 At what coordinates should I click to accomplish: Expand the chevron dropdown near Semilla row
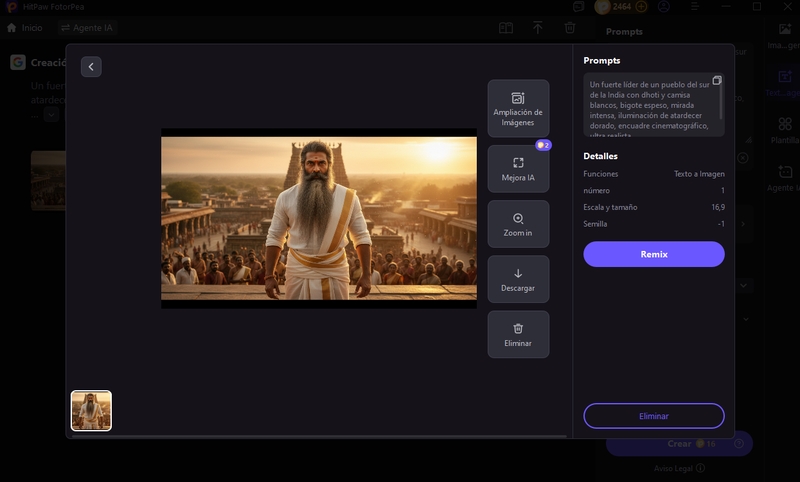click(743, 224)
